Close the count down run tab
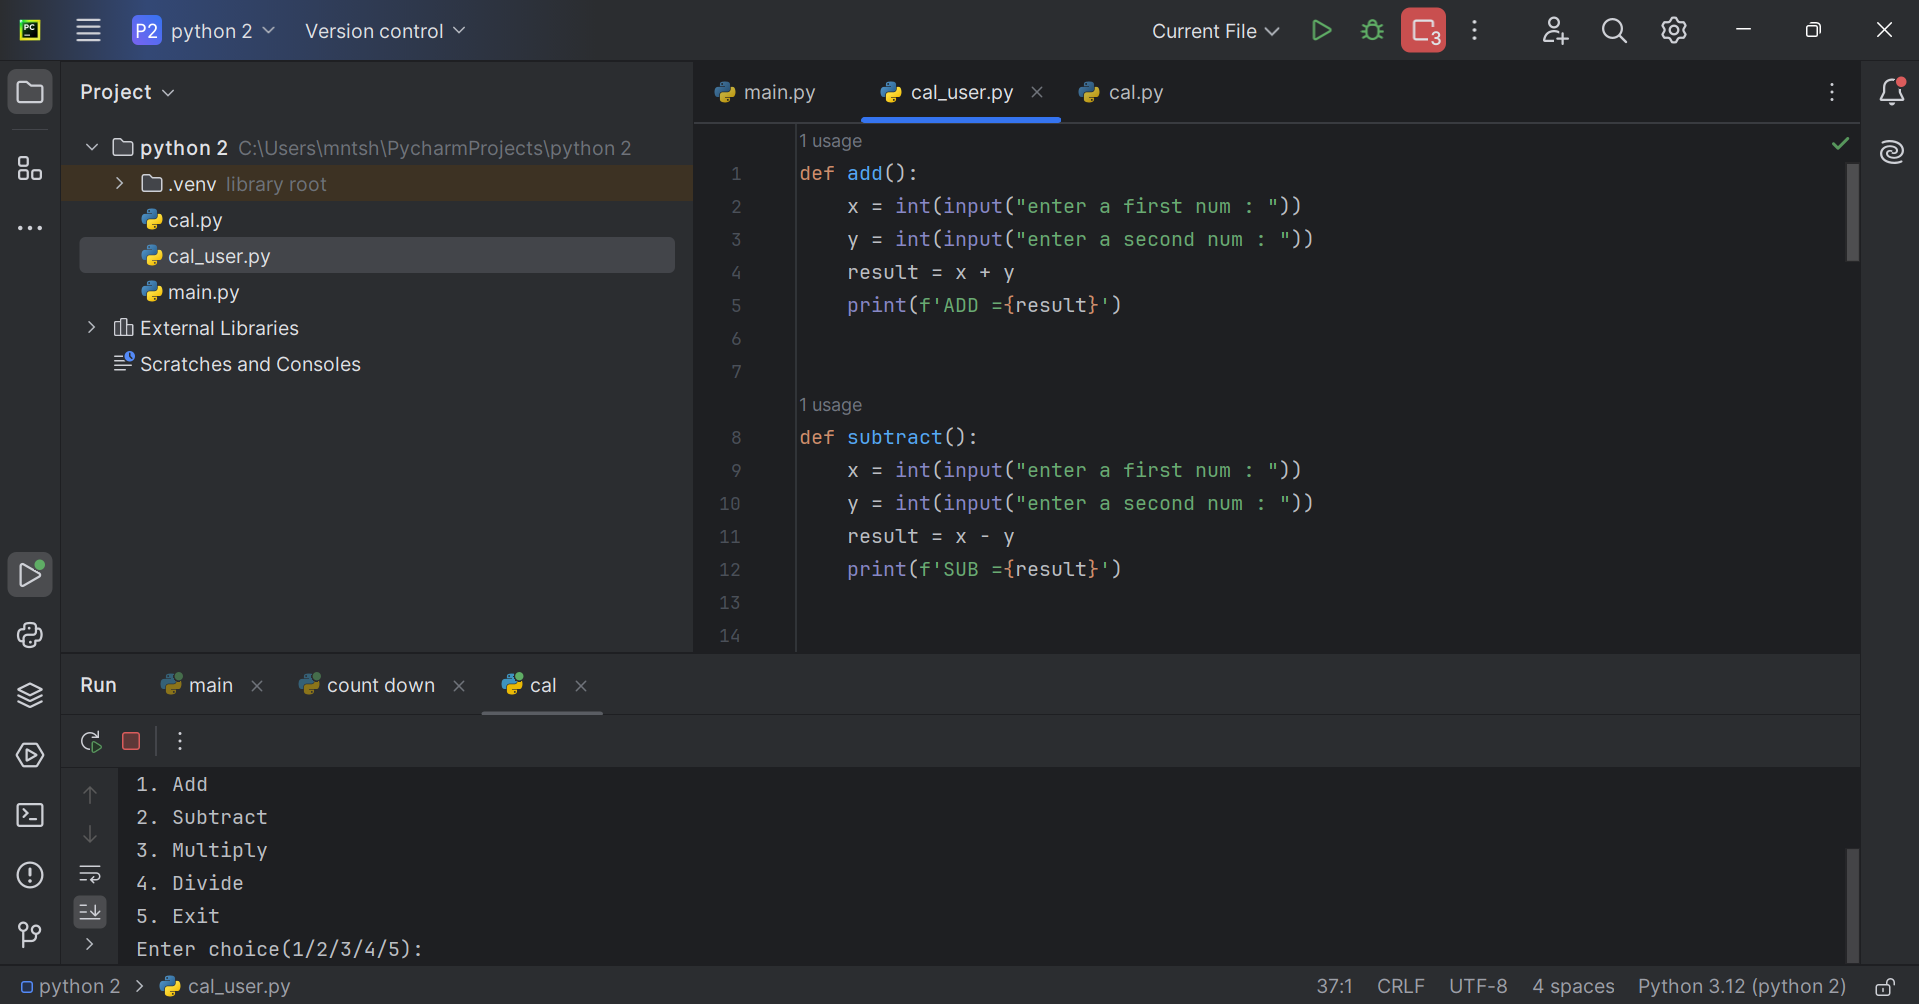This screenshot has width=1919, height=1004. pos(459,686)
